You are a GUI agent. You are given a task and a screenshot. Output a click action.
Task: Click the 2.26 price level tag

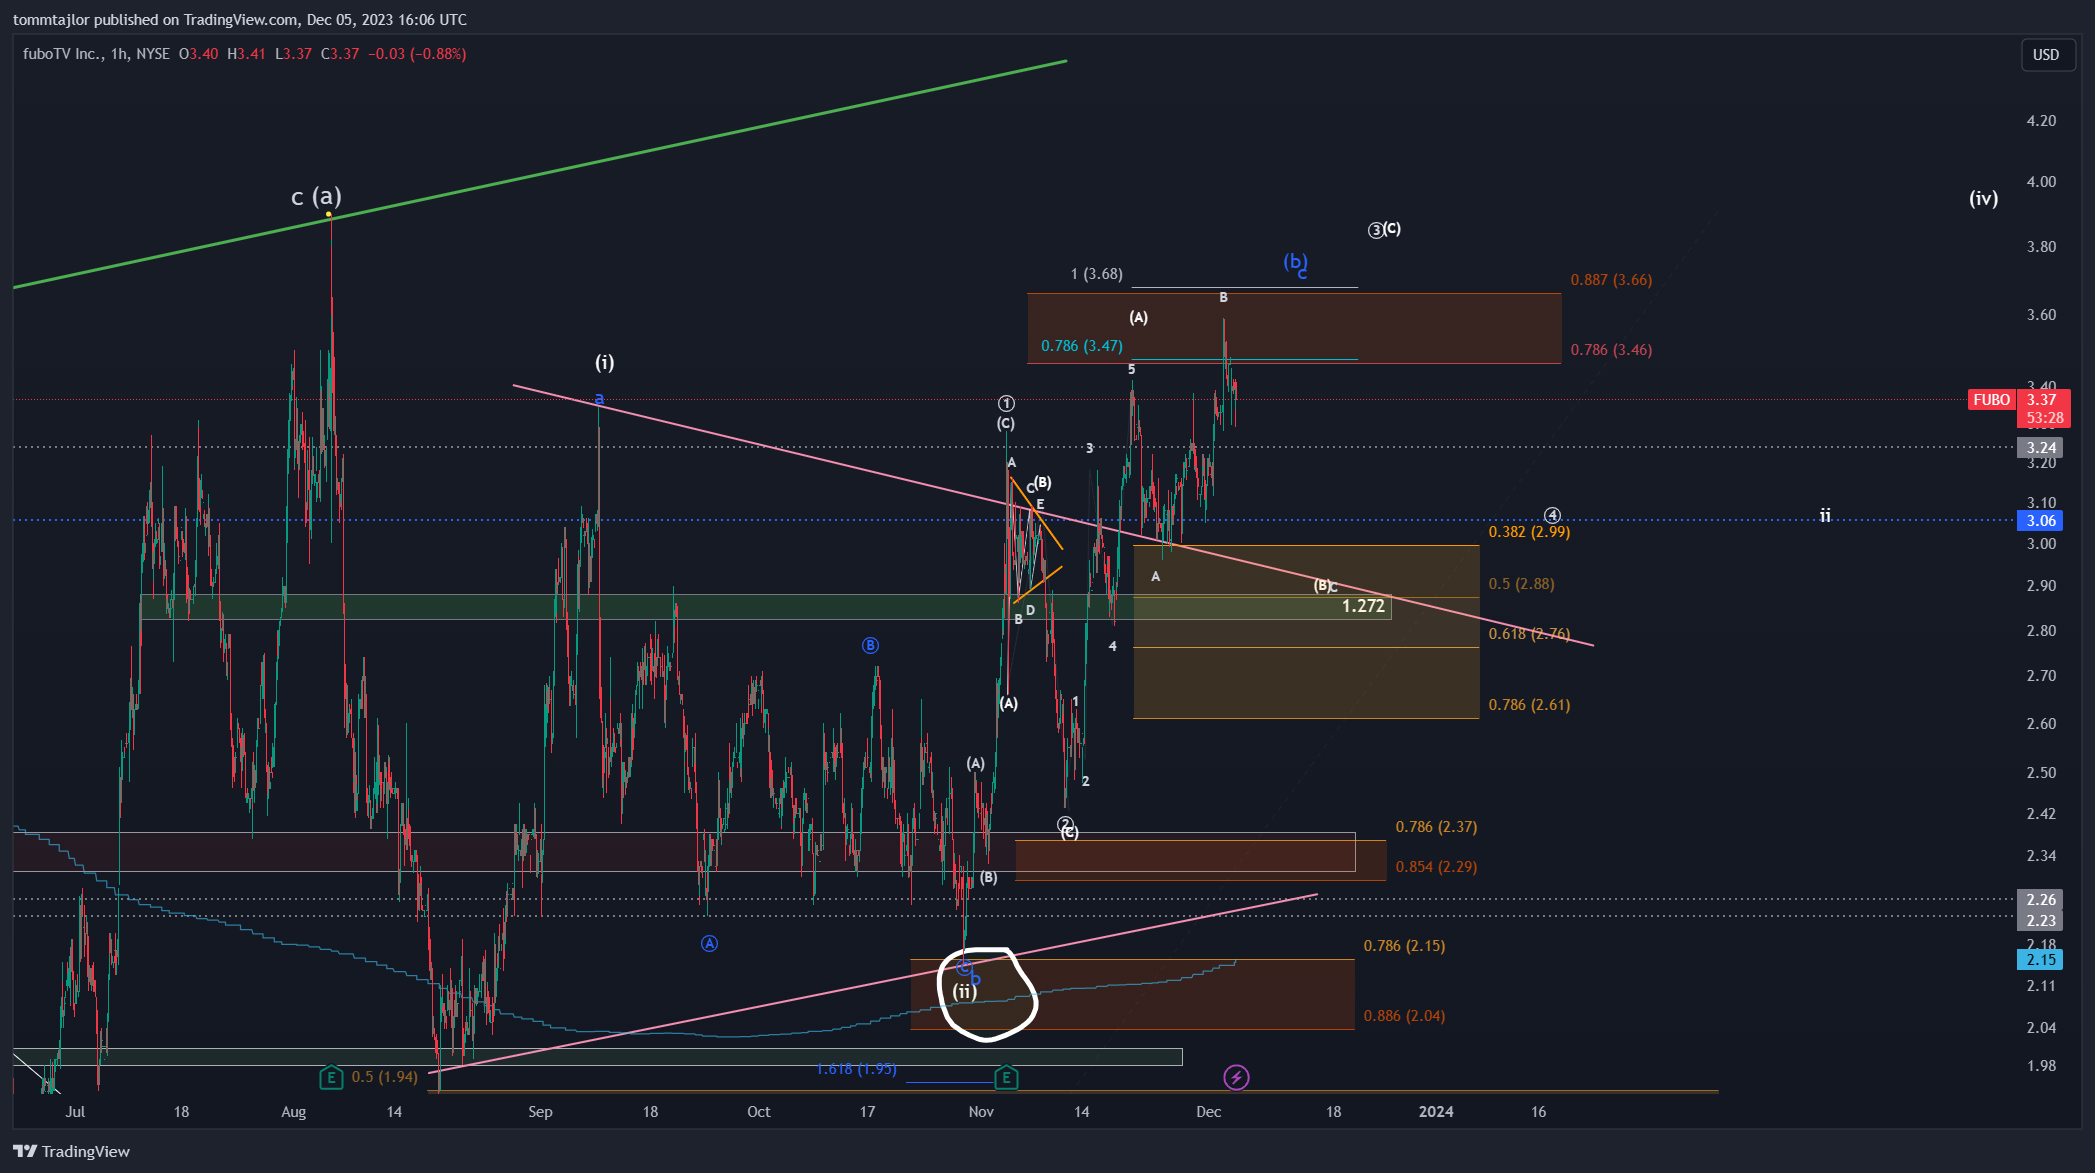tap(2041, 899)
